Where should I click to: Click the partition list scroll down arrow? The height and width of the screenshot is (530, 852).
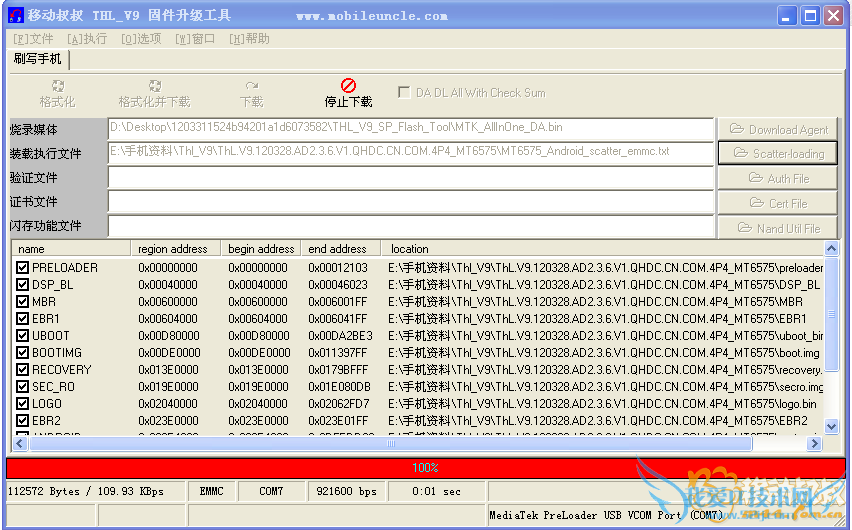tap(830, 427)
